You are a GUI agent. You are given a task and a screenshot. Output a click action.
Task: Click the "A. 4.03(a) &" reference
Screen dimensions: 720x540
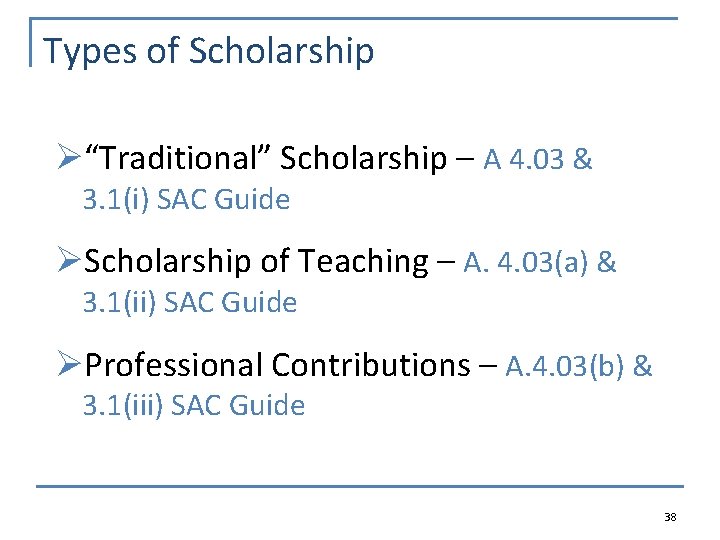[x=540, y=263]
